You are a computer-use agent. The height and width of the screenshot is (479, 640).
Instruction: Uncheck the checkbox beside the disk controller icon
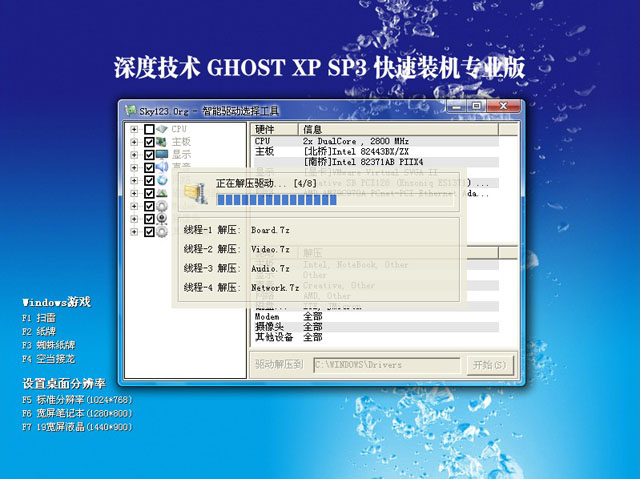[149, 193]
